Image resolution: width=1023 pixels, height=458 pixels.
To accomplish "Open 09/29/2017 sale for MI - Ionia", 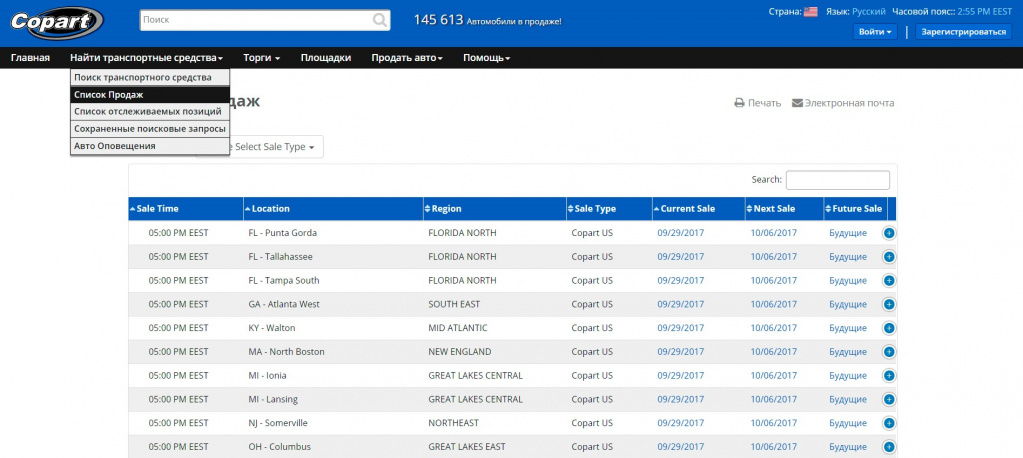I will (x=680, y=376).
